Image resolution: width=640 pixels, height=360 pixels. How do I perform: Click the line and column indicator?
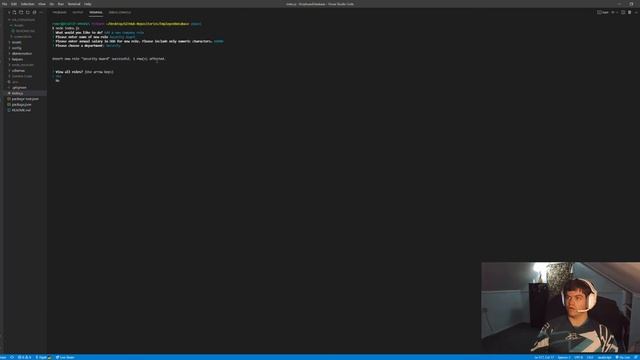[544, 358]
